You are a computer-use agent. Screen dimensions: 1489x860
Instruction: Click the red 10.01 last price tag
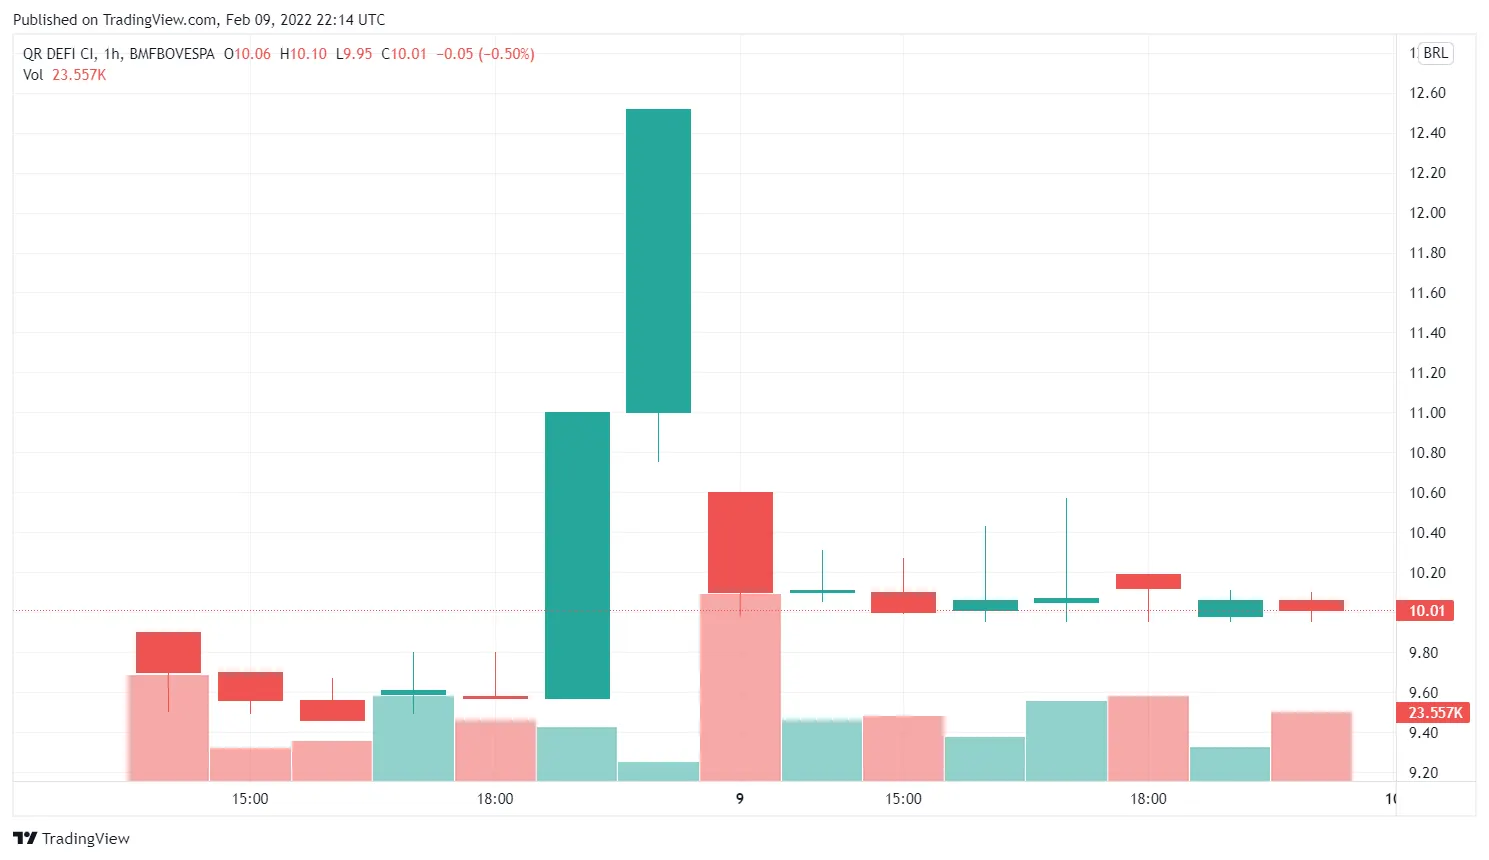tap(1427, 610)
